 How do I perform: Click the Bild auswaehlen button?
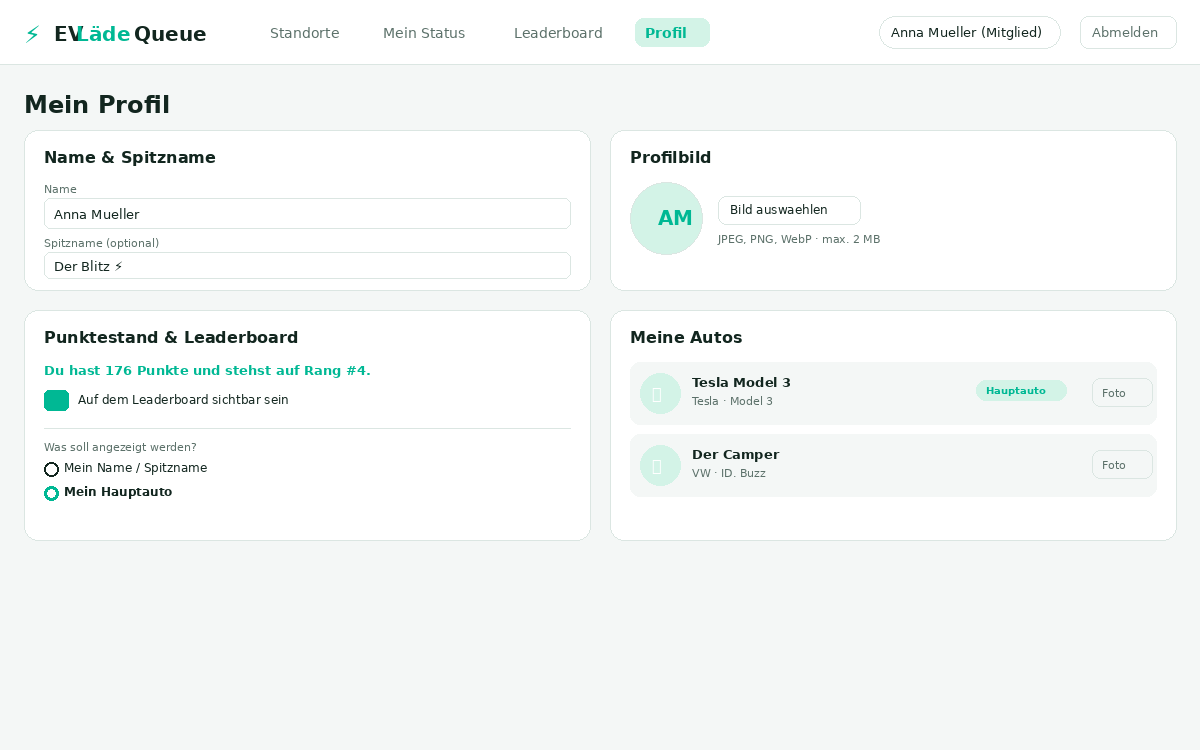pos(789,210)
